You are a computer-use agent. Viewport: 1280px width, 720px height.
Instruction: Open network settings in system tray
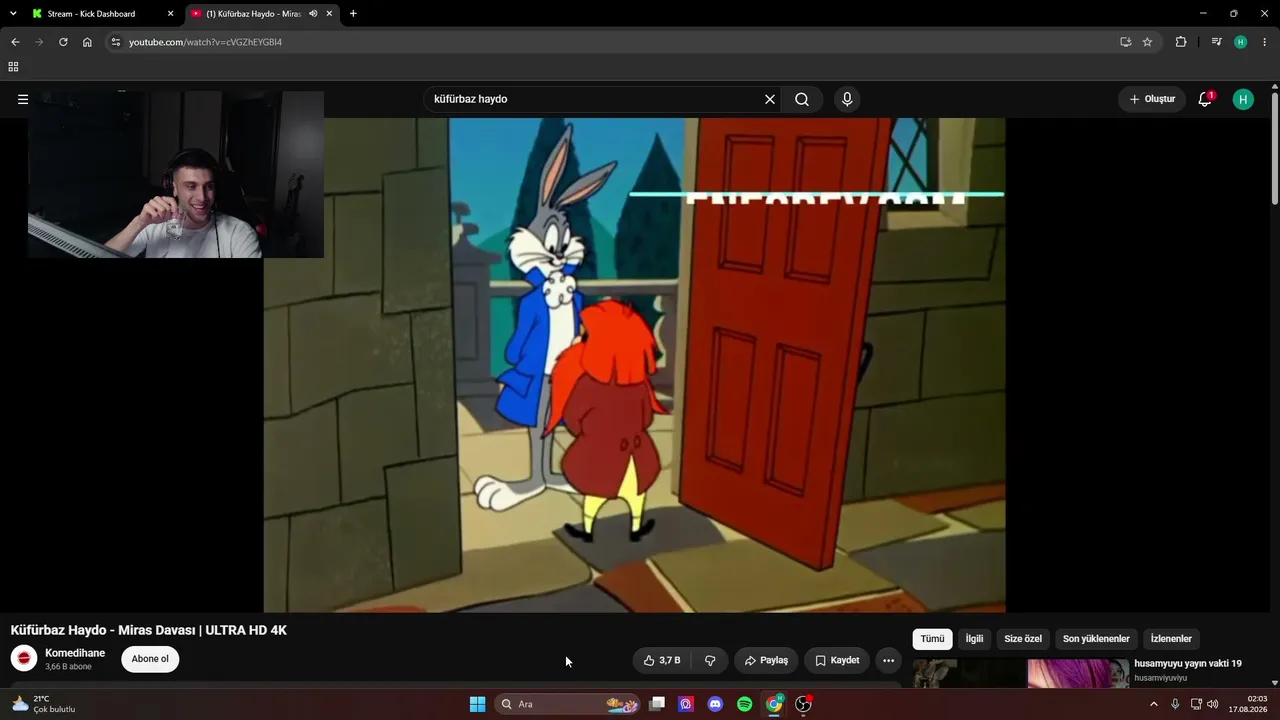click(x=1196, y=704)
